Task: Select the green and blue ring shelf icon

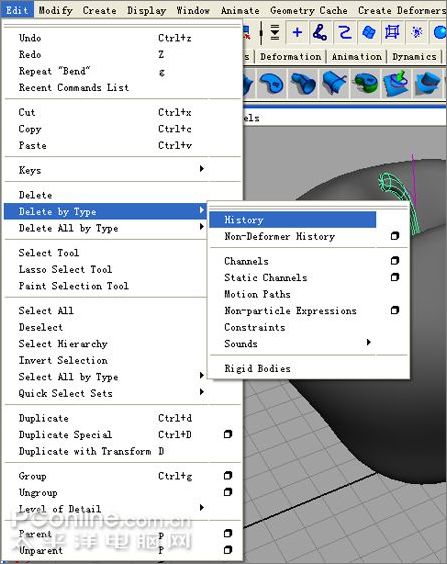Action: [366, 84]
